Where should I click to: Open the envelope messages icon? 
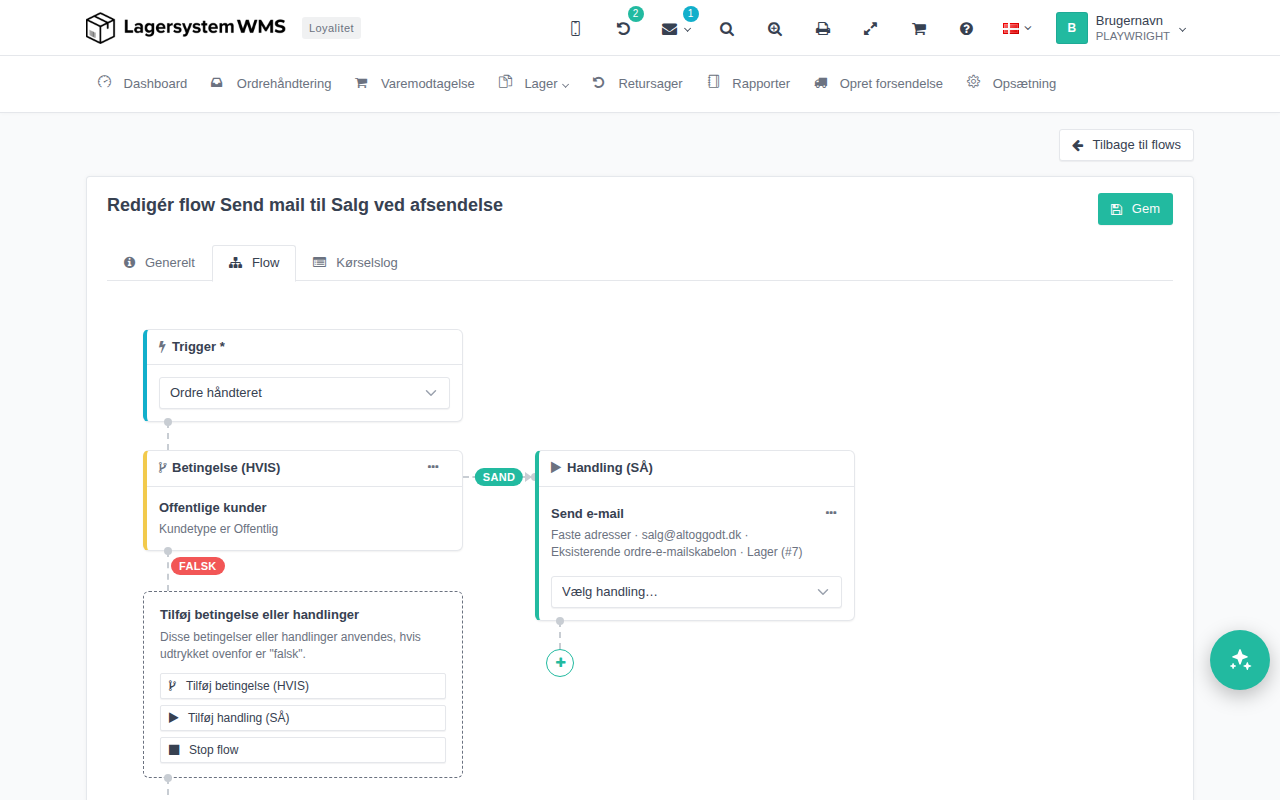676,29
